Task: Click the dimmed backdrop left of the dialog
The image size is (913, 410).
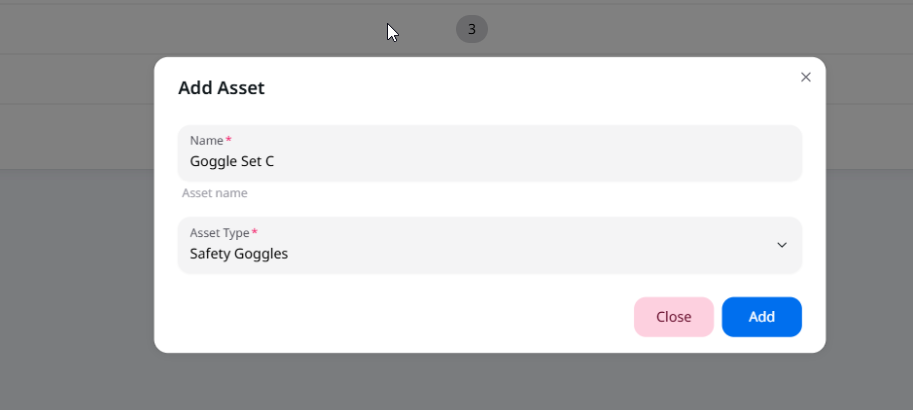Action: point(76,262)
